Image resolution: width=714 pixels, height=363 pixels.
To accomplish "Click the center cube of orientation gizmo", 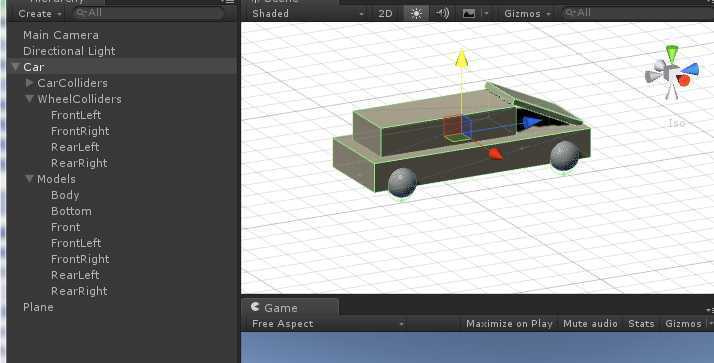I will pyautogui.click(x=672, y=73).
